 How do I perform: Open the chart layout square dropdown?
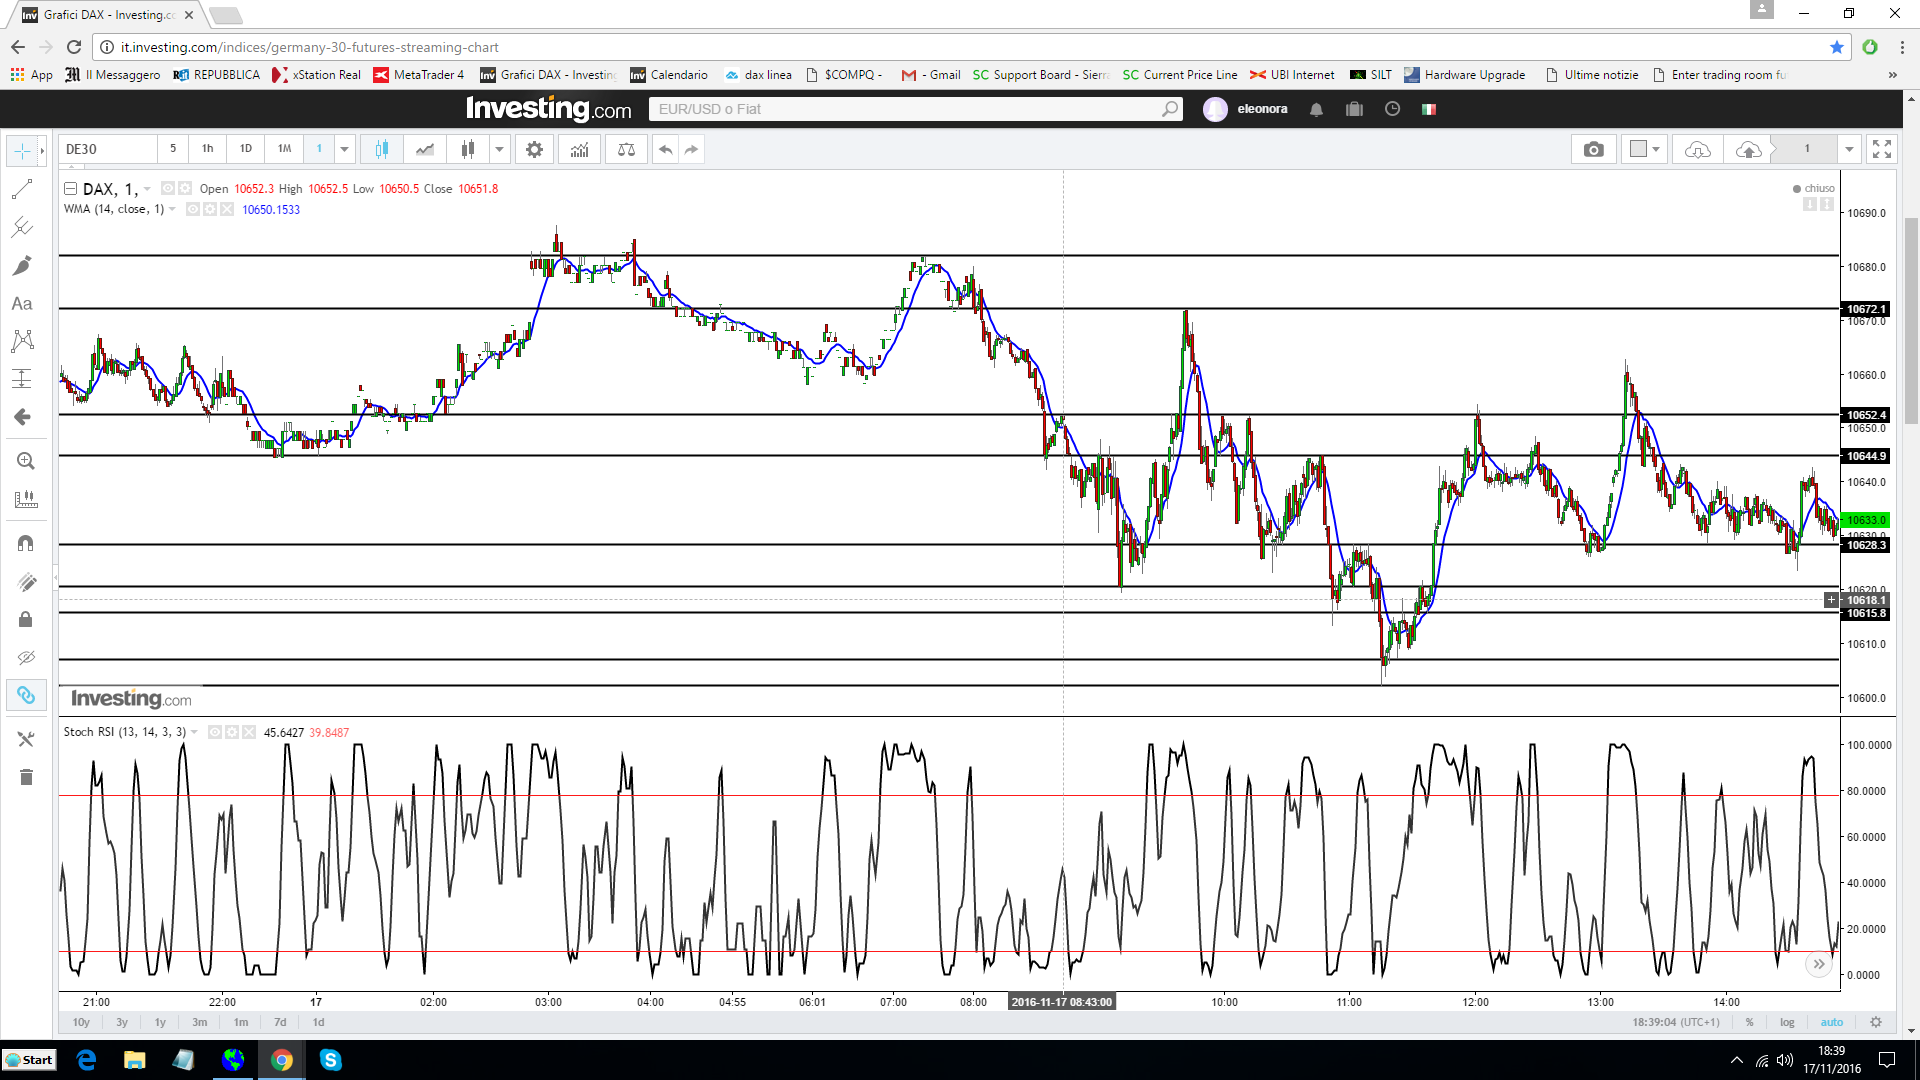1644,149
